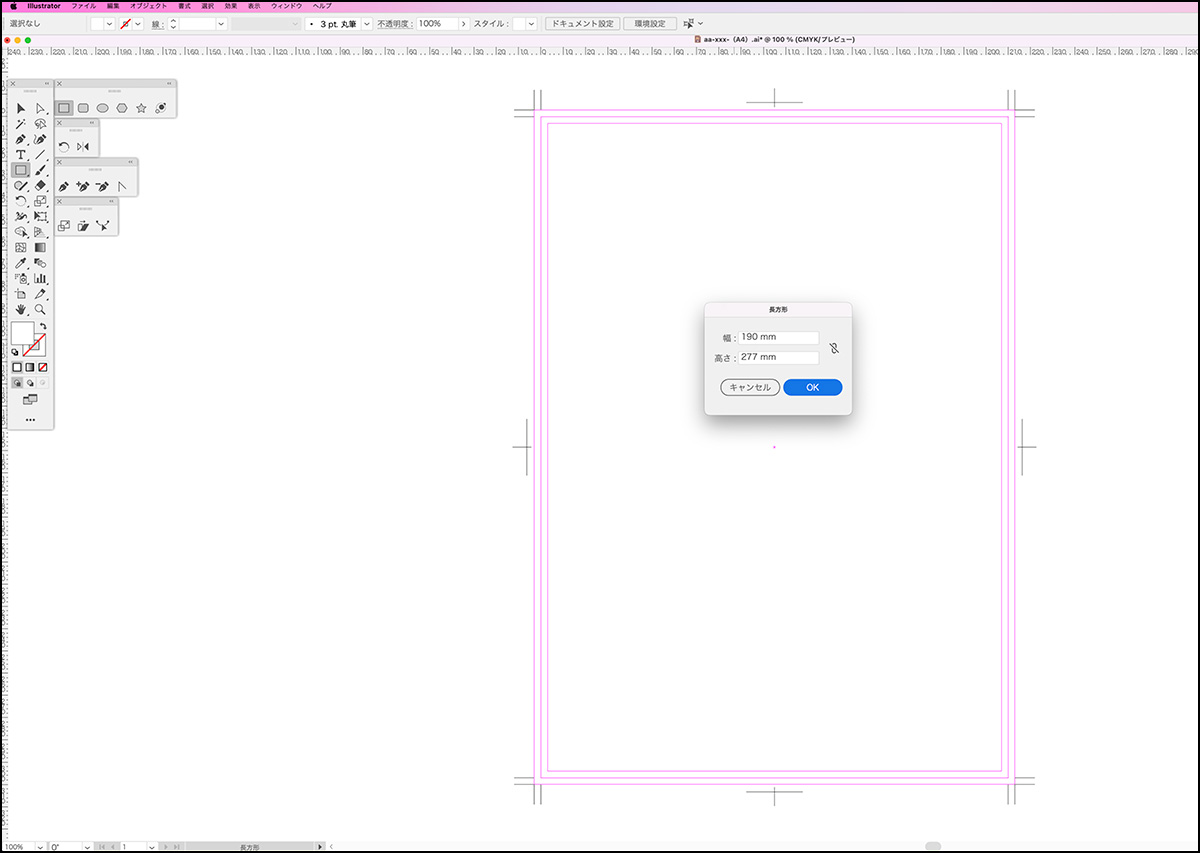Click the キャンセル button in the dialog
Viewport: 1200px width, 853px height.
pyautogui.click(x=750, y=387)
